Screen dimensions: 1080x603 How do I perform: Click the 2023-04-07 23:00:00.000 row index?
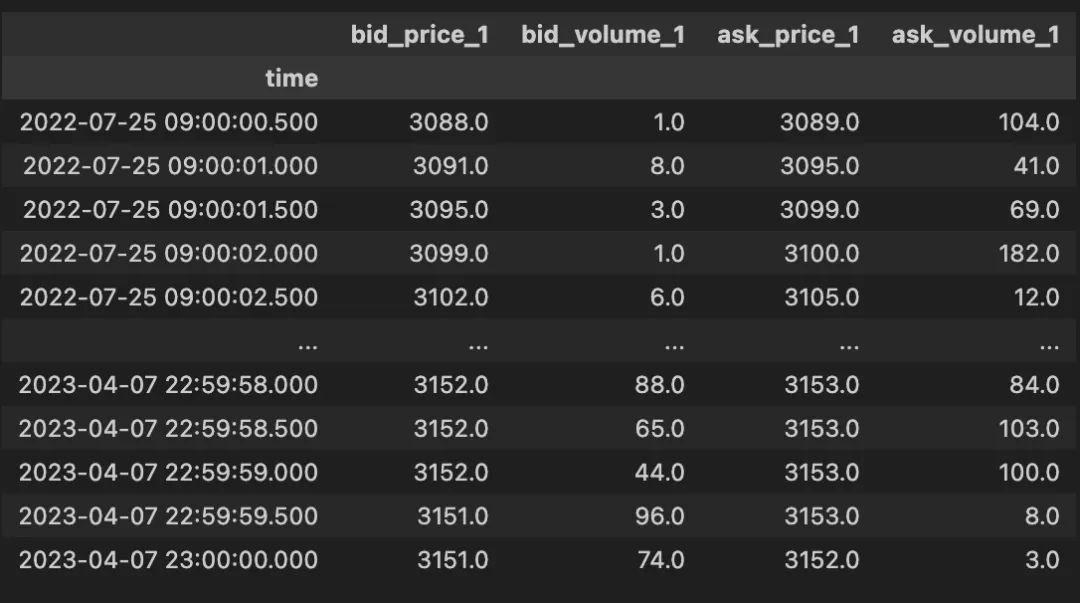168,560
